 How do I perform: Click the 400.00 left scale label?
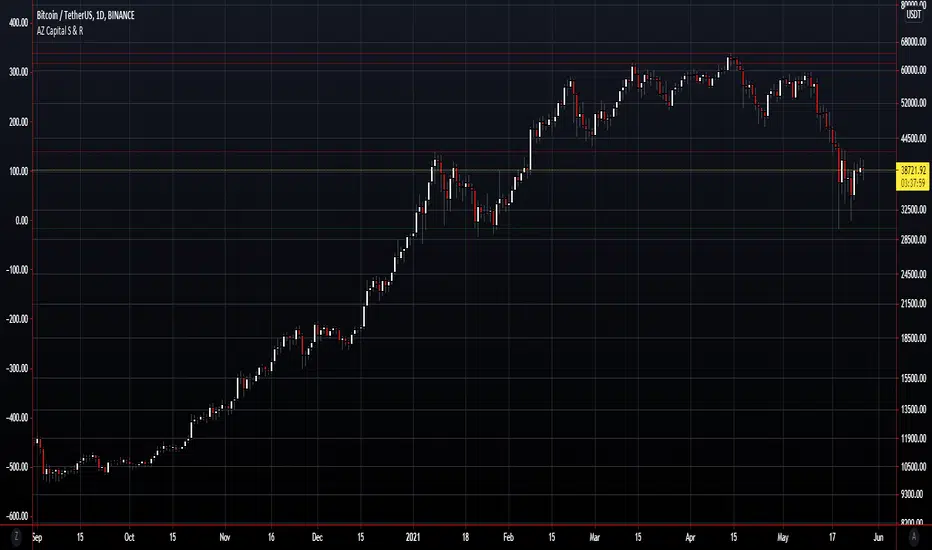tap(18, 23)
